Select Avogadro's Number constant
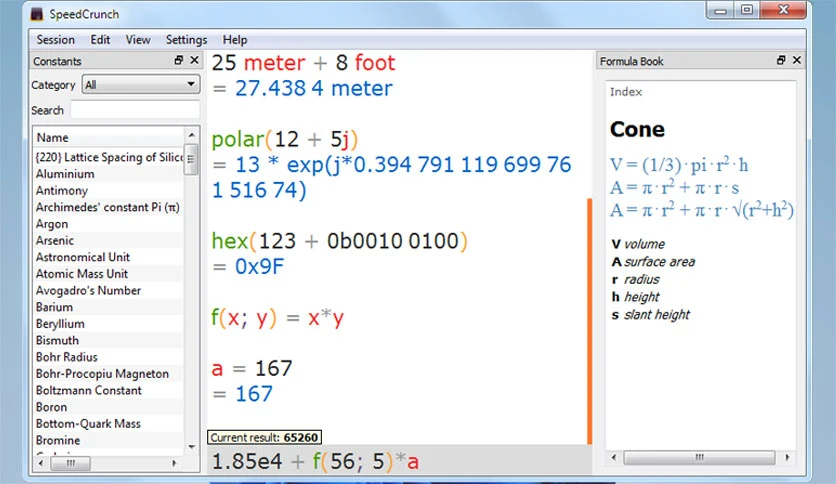 [109, 291]
